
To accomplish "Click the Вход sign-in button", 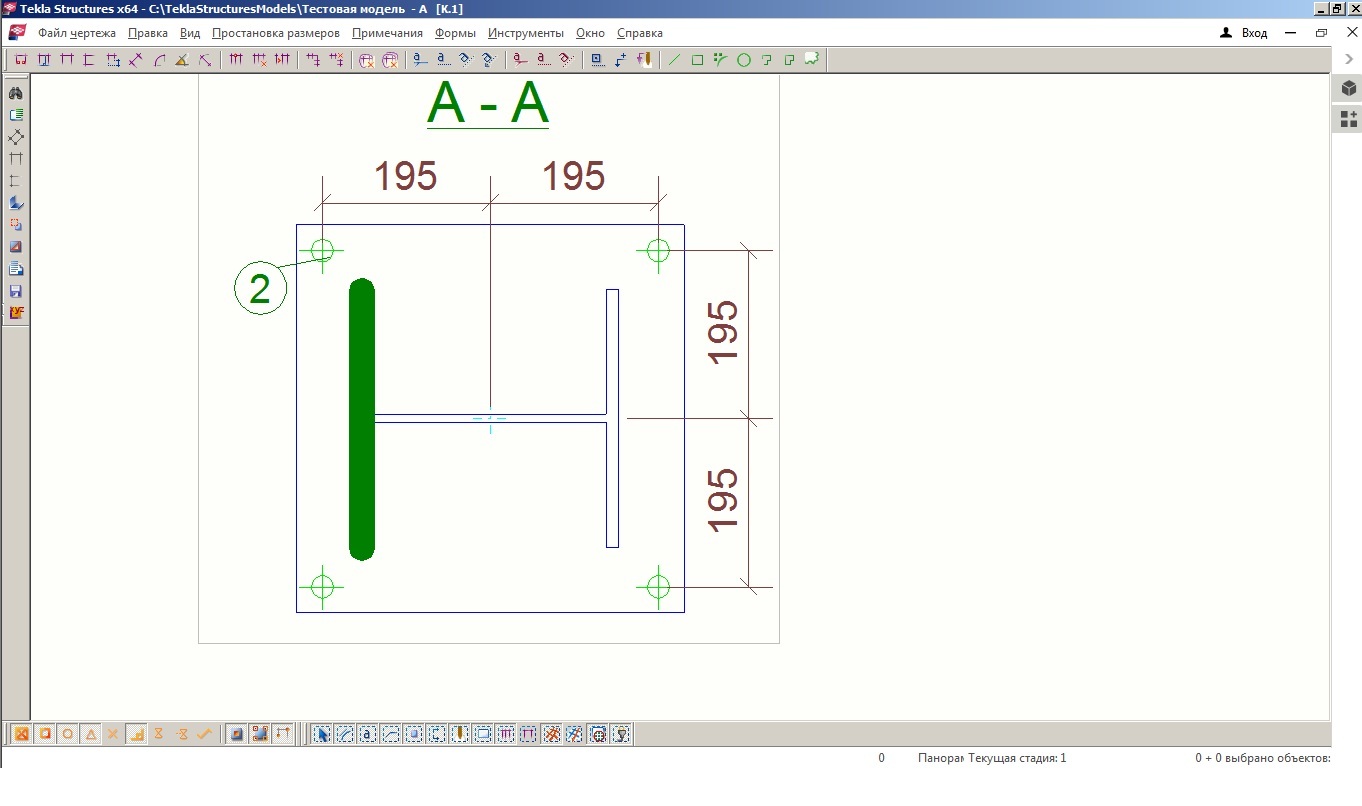I will tap(1245, 33).
